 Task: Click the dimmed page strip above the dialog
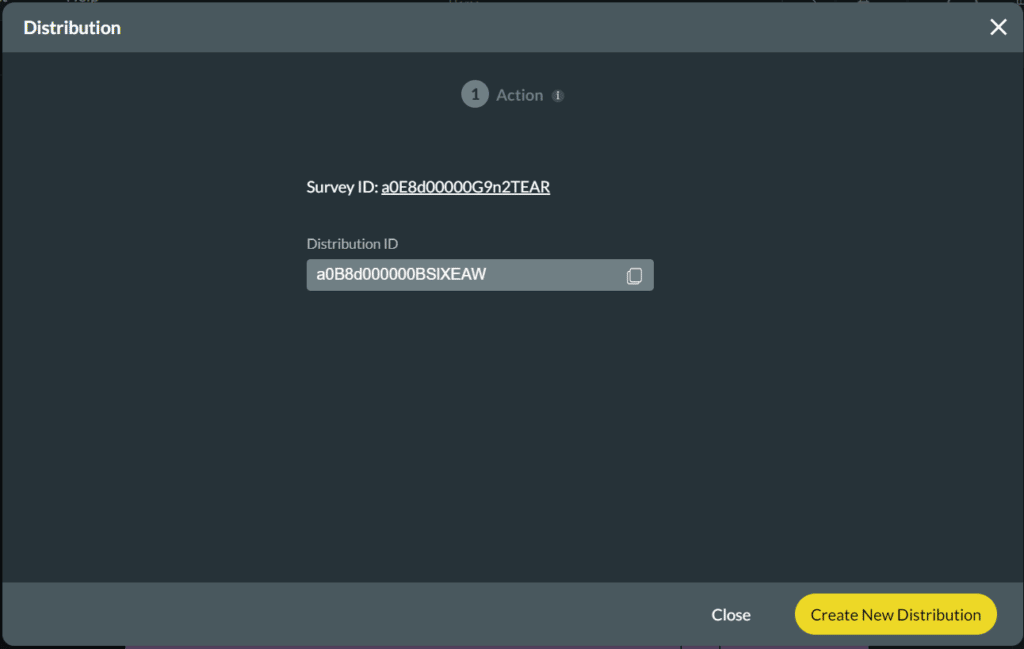point(300,1)
